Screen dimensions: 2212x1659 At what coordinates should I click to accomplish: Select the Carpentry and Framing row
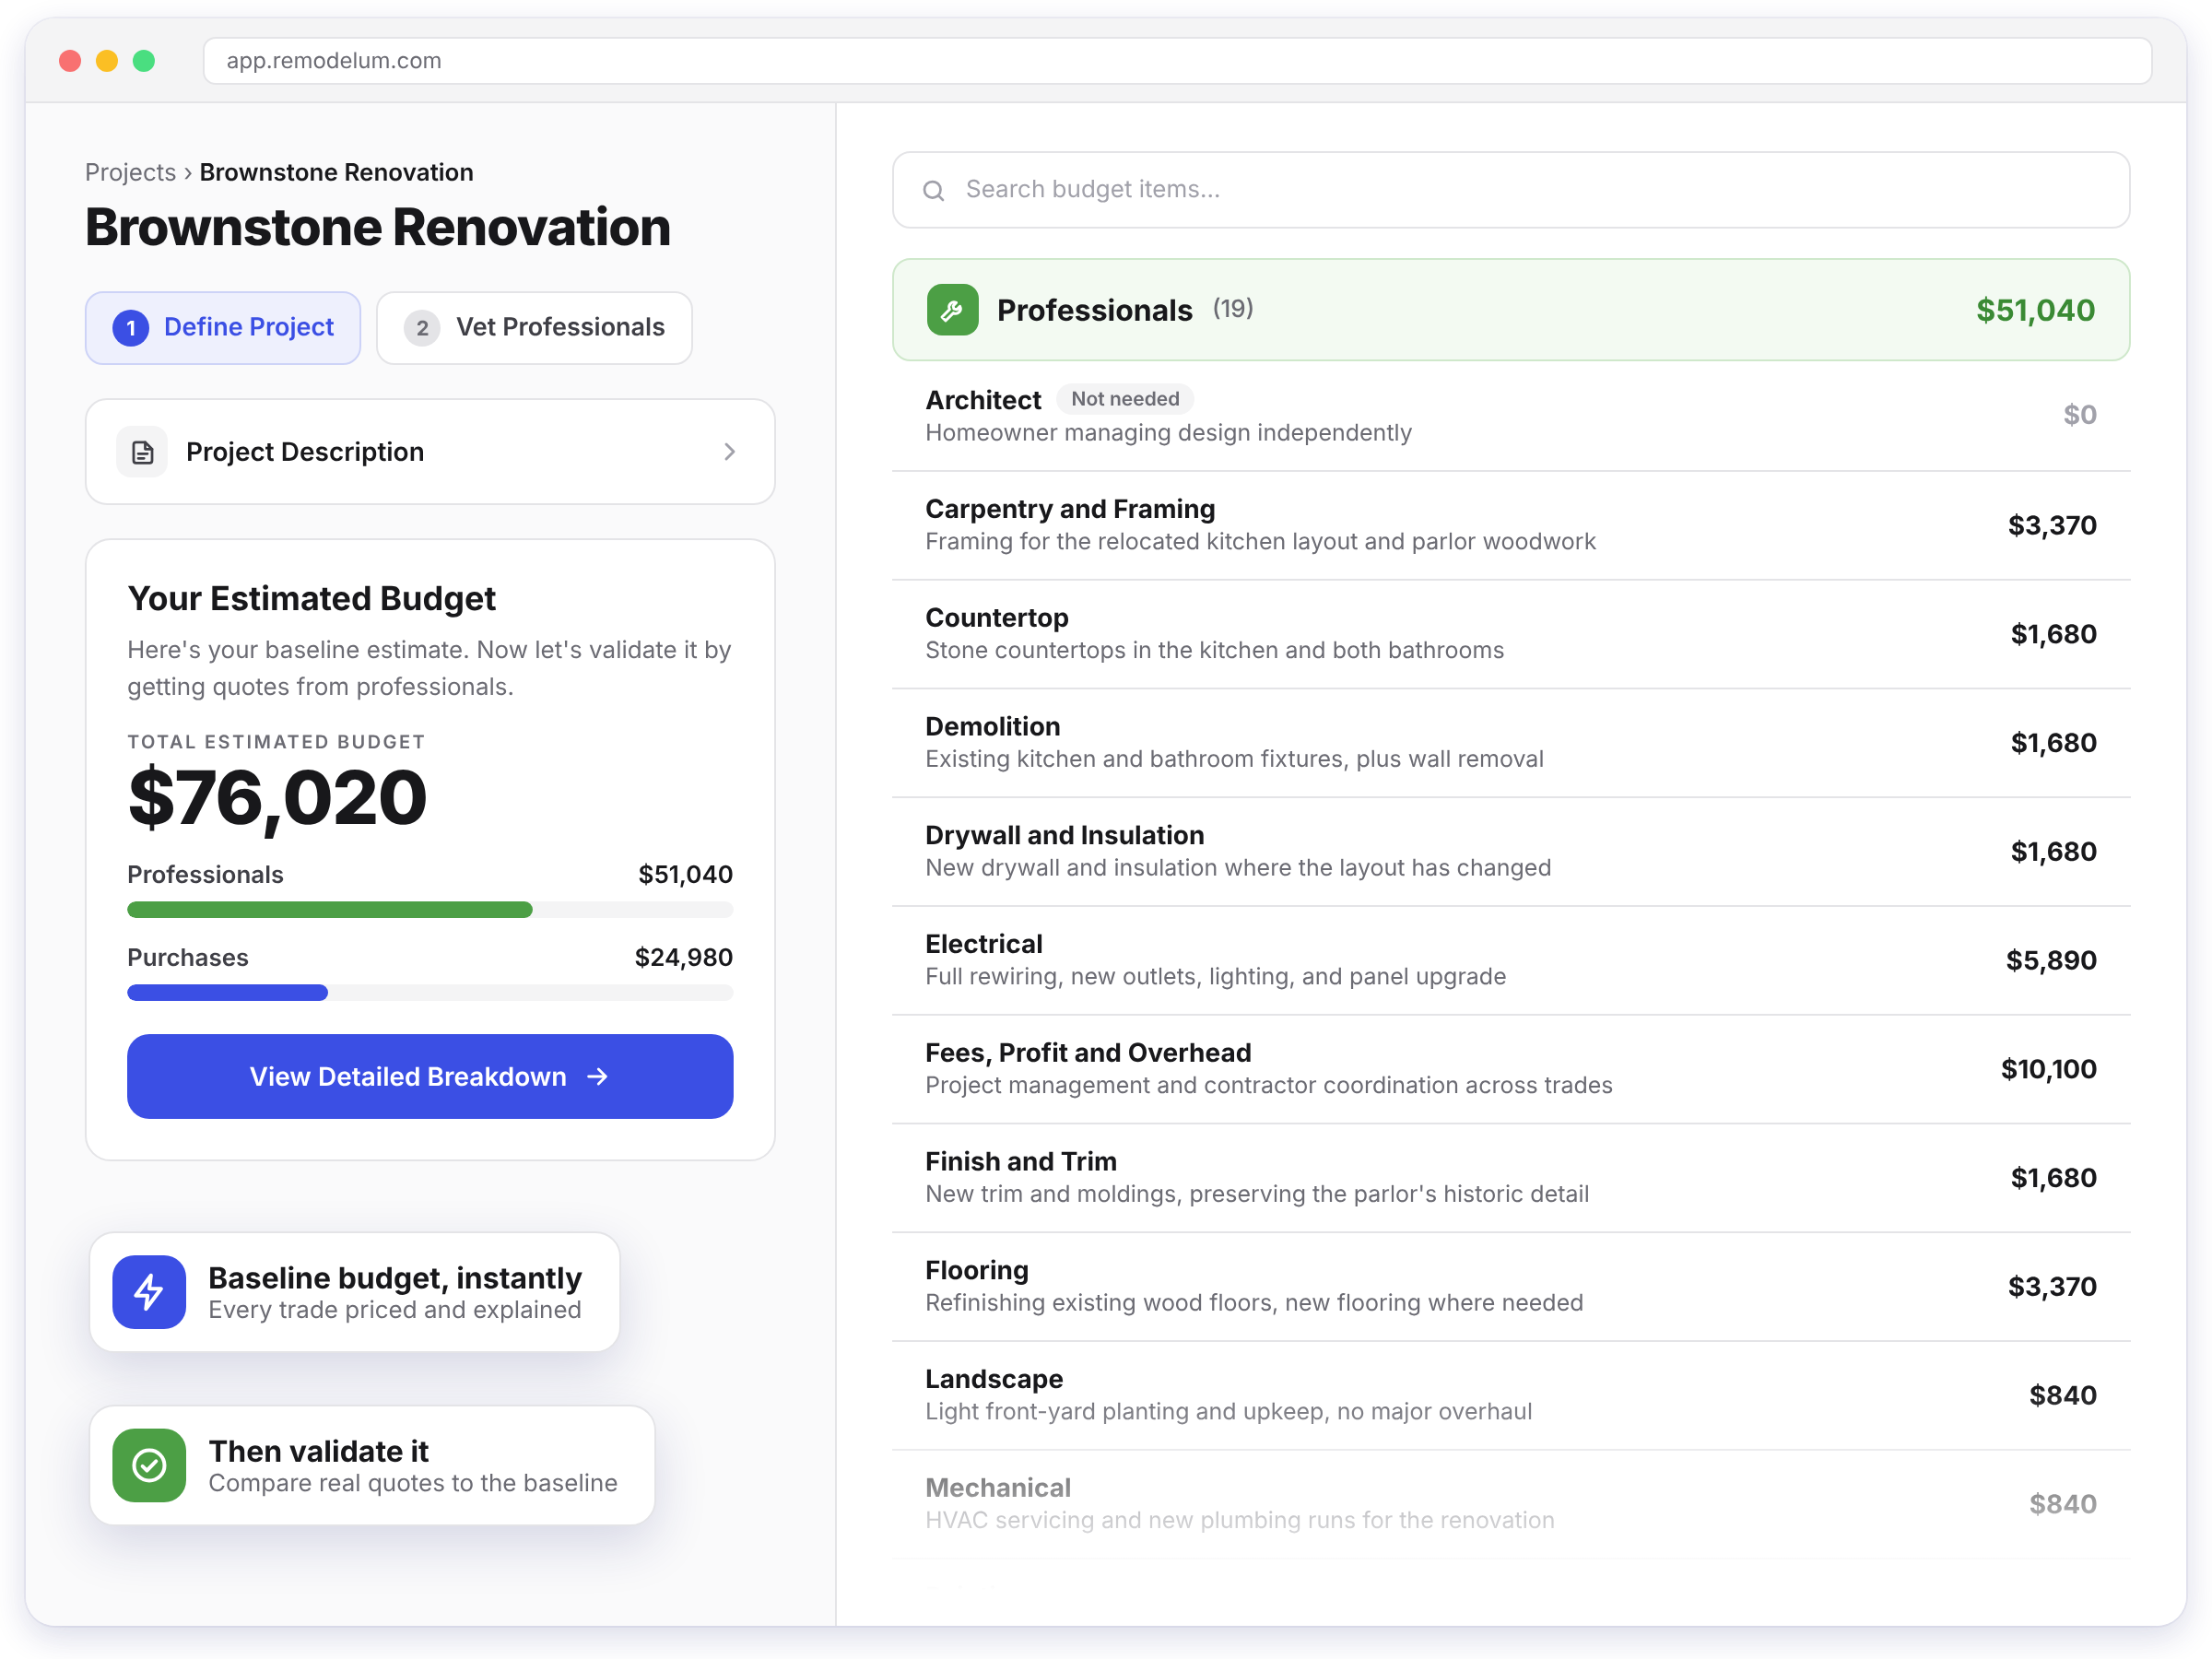1510,525
